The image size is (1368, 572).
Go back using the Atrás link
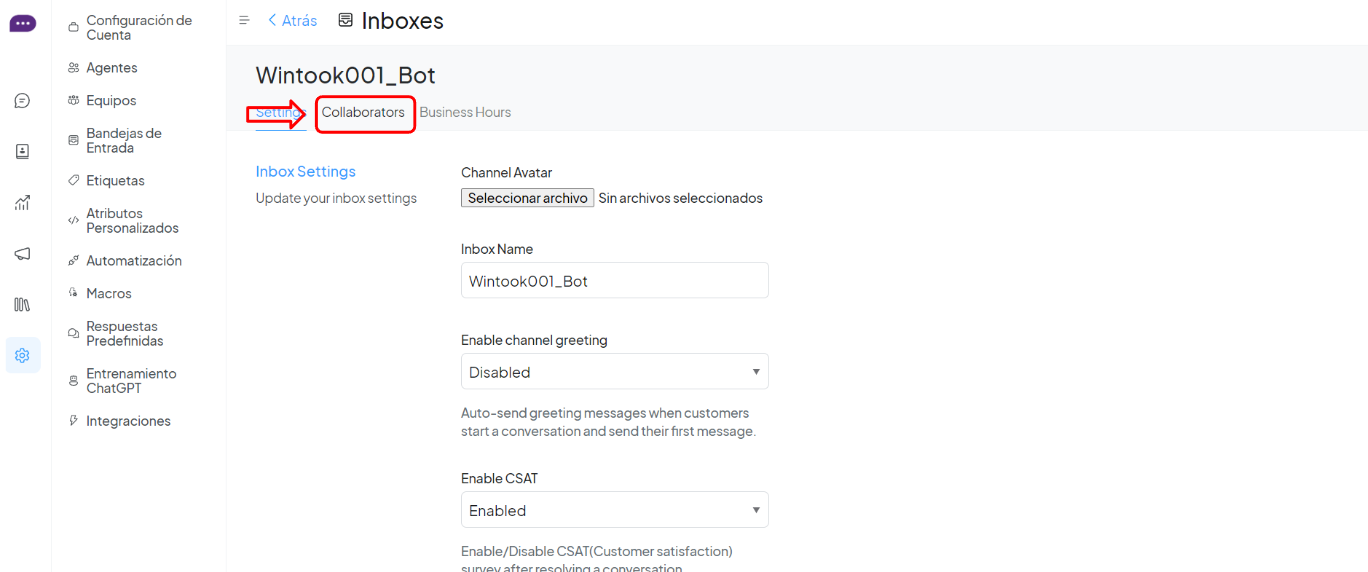click(x=292, y=20)
